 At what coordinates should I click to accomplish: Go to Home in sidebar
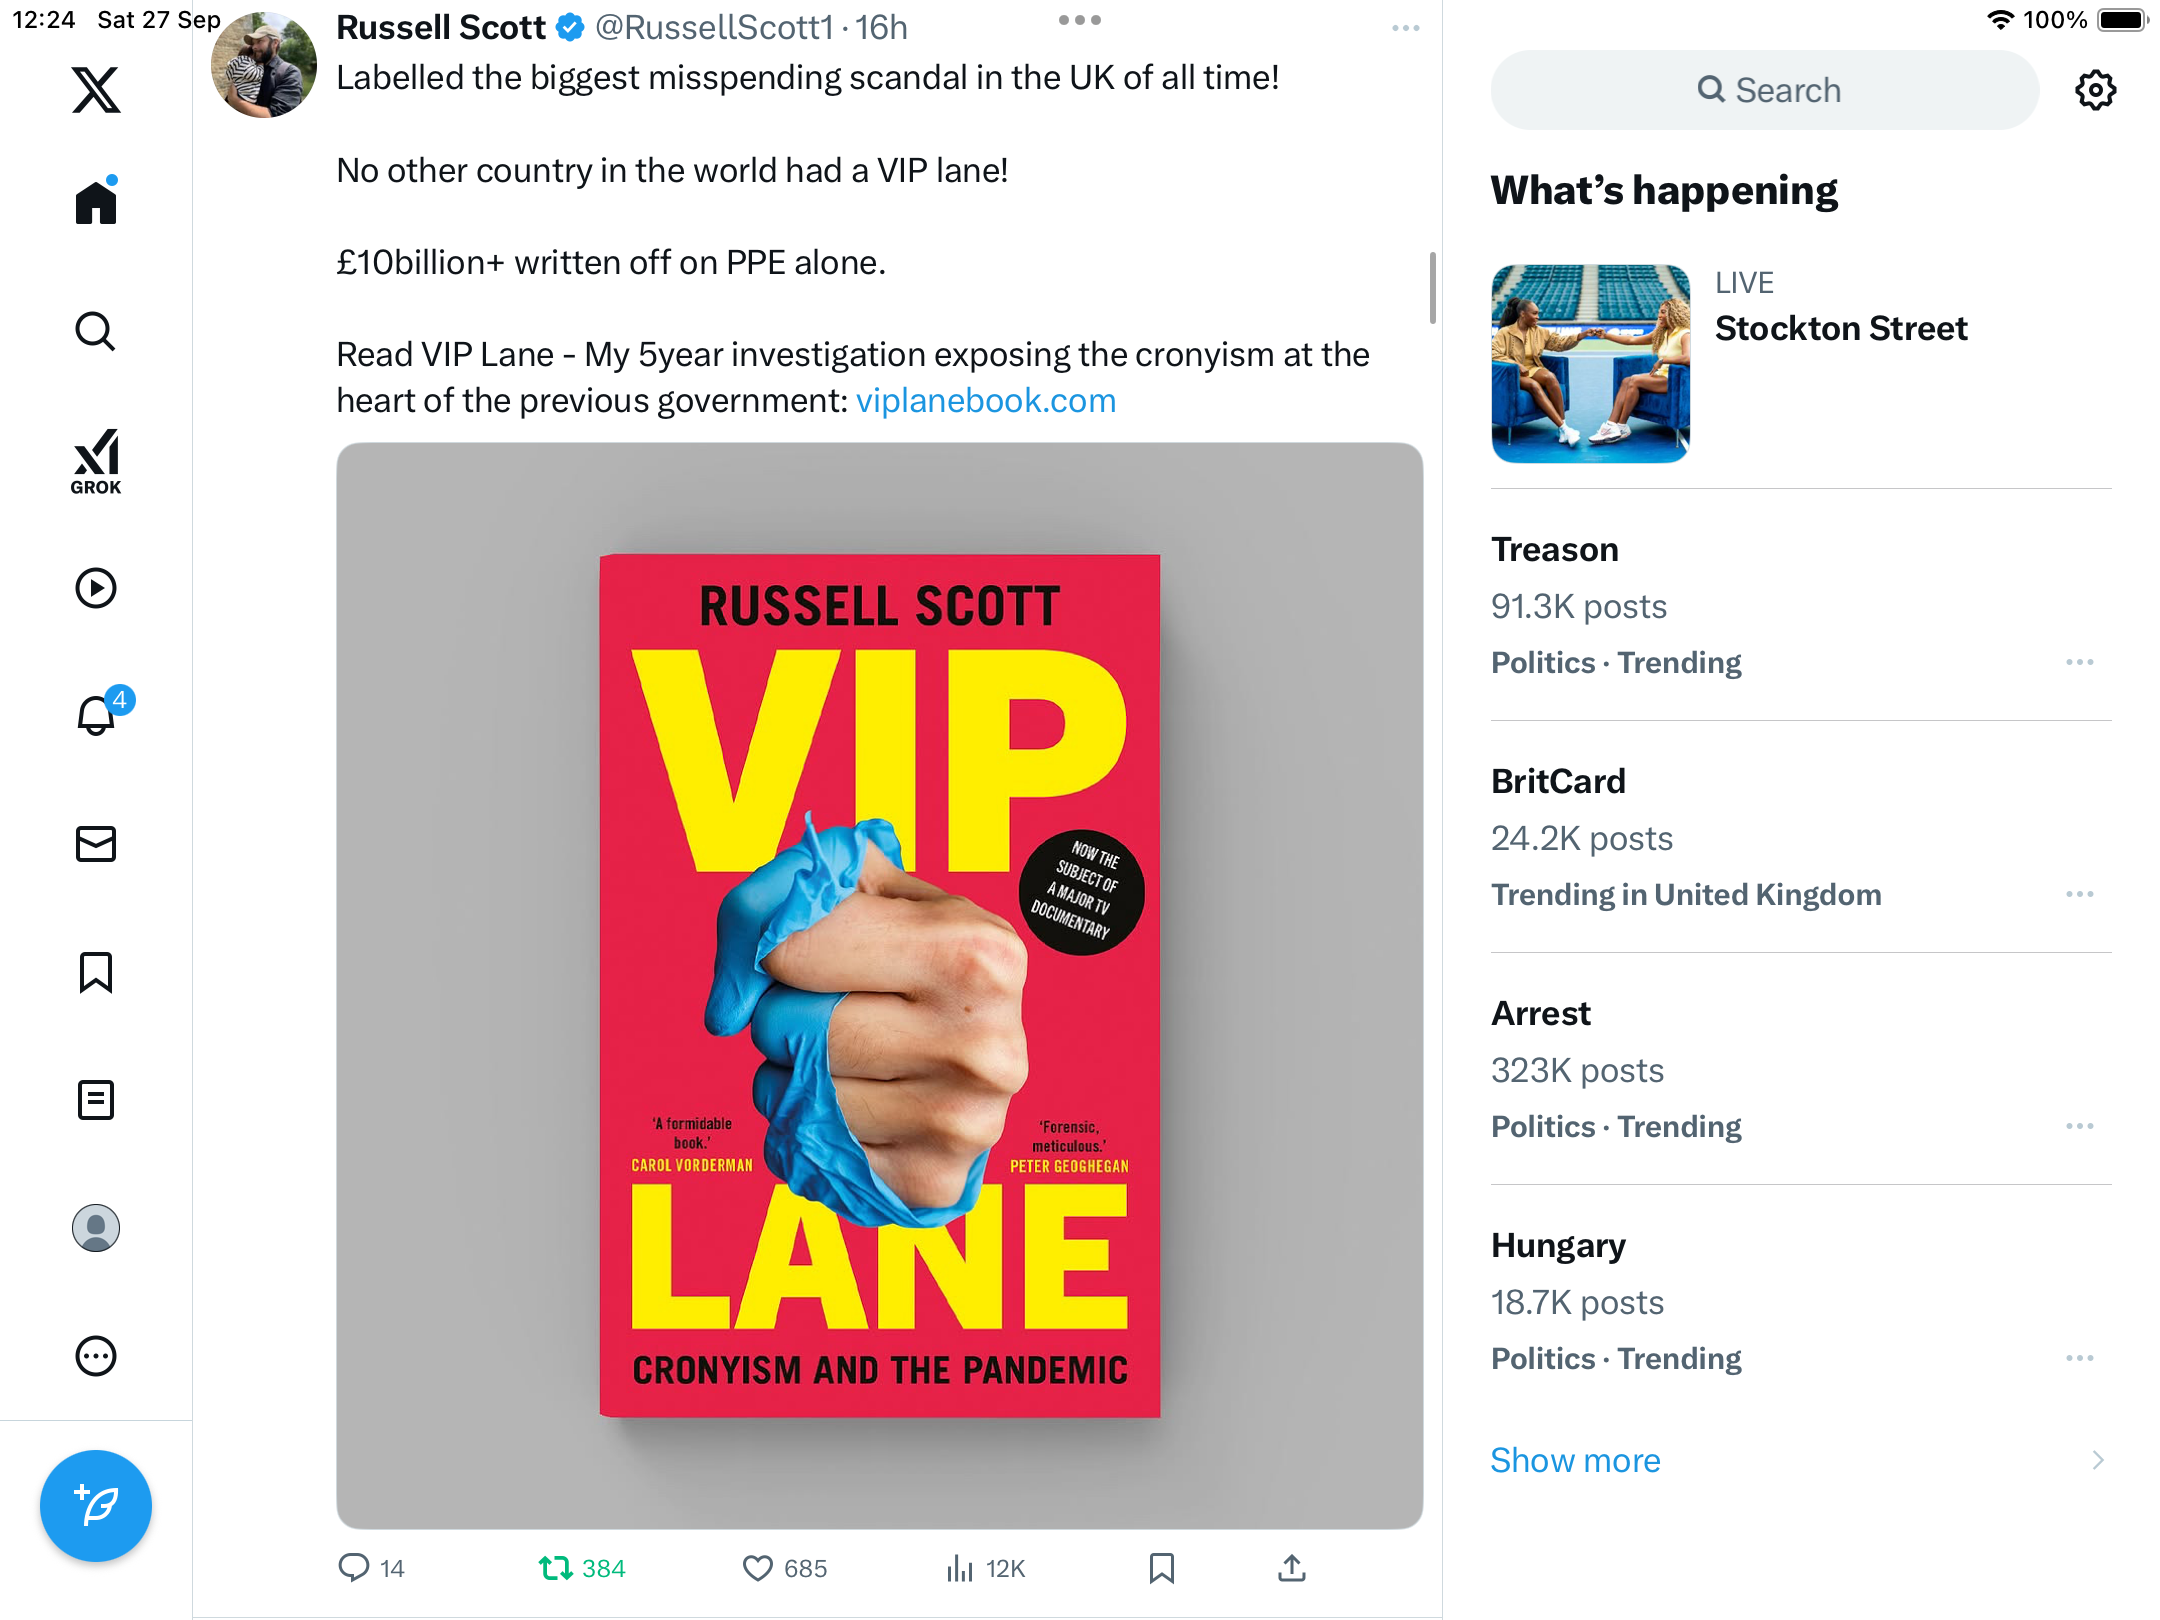[96, 203]
